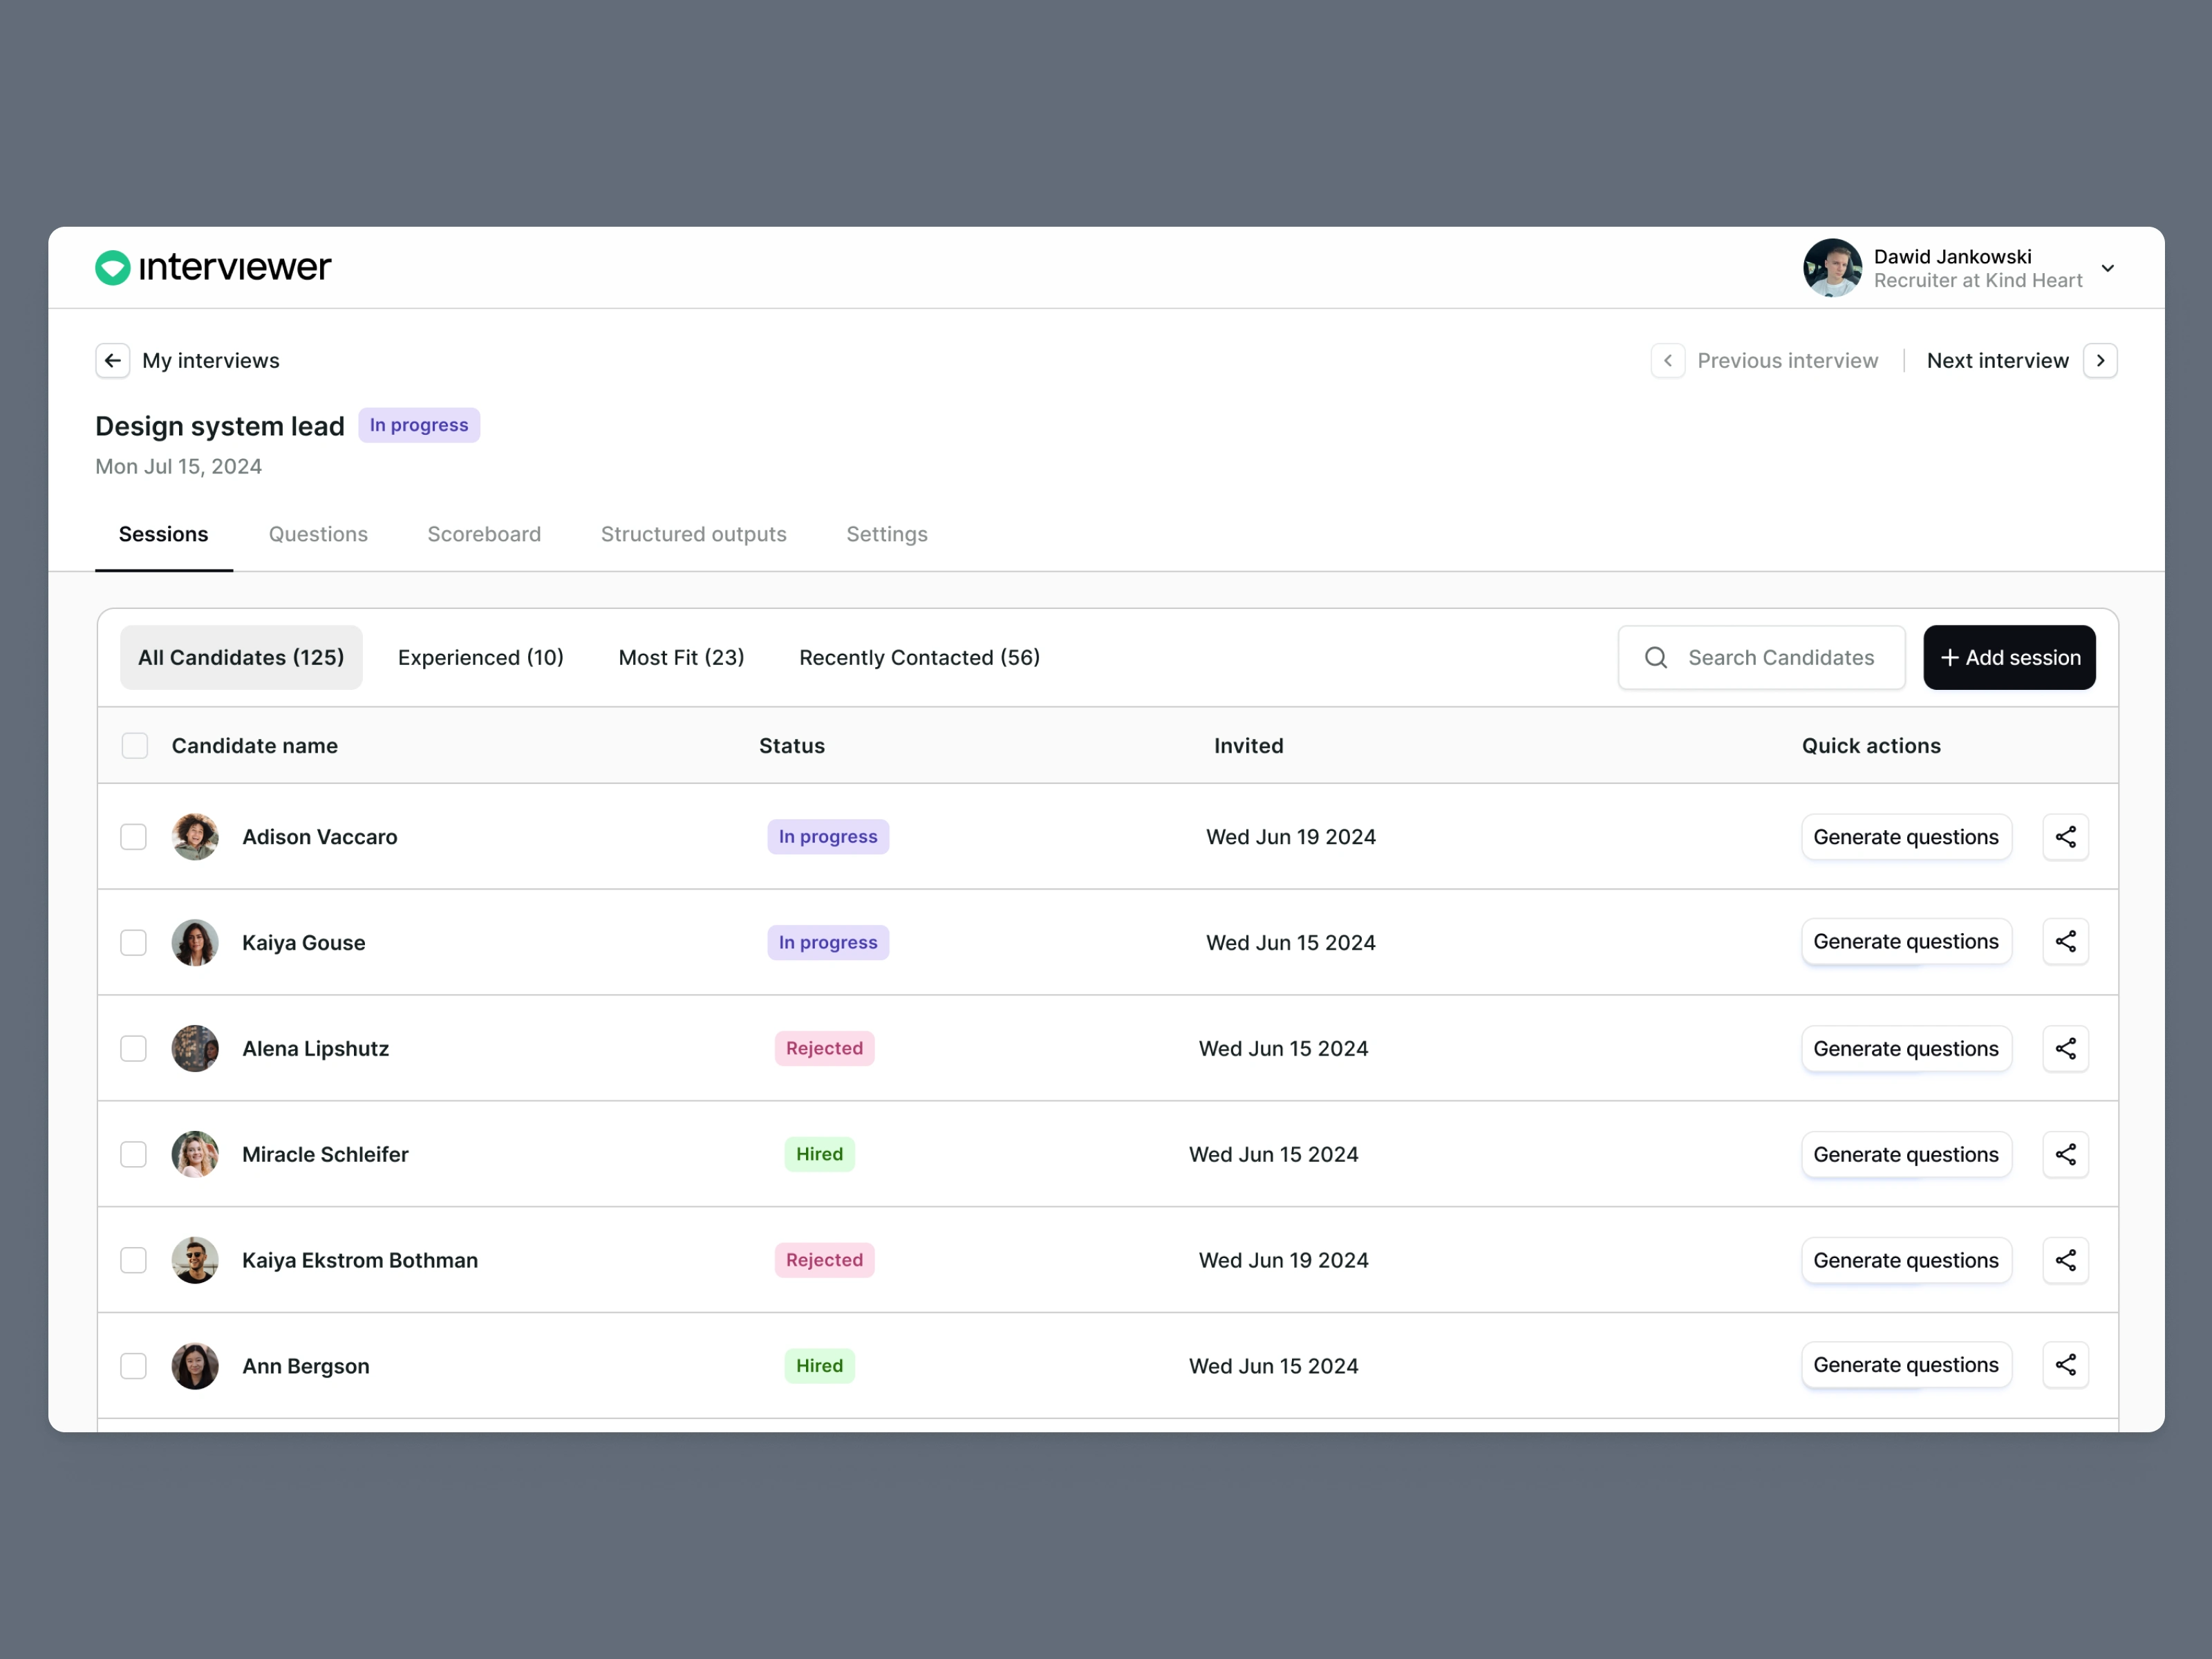Click the Next interview right chevron
Viewport: 2212px width, 1659px height.
(x=2100, y=360)
